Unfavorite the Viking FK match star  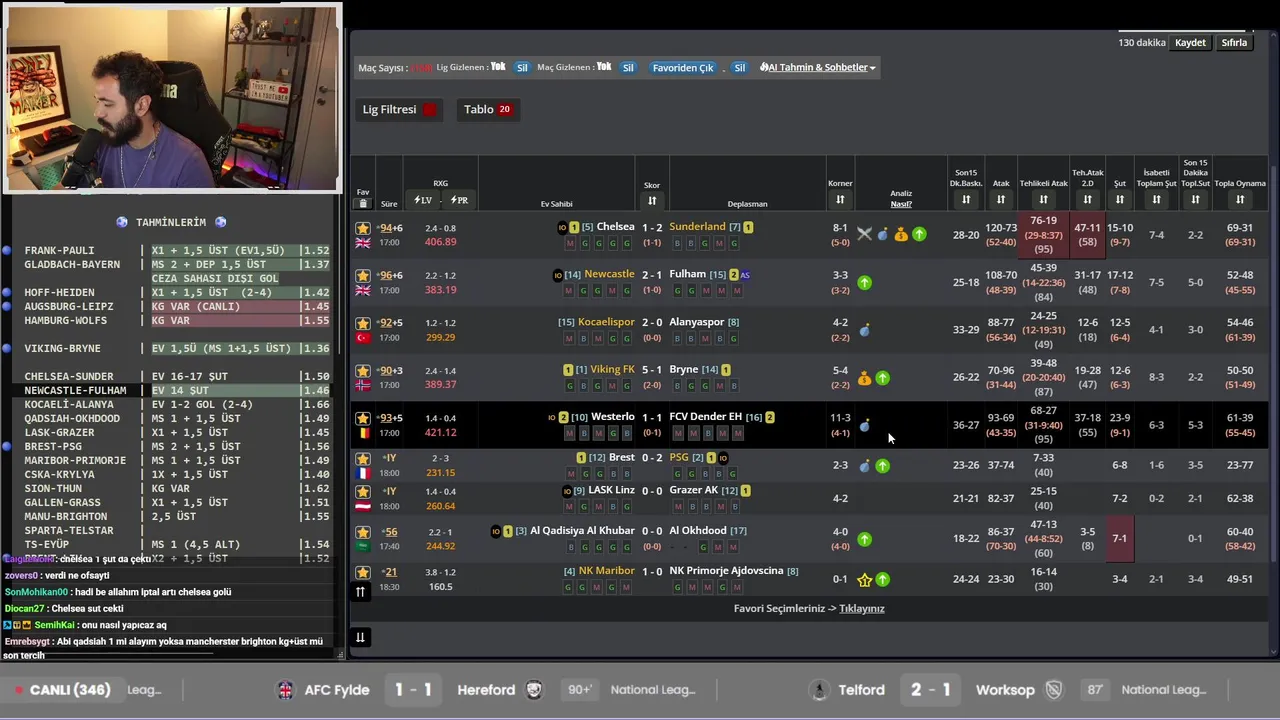[362, 370]
